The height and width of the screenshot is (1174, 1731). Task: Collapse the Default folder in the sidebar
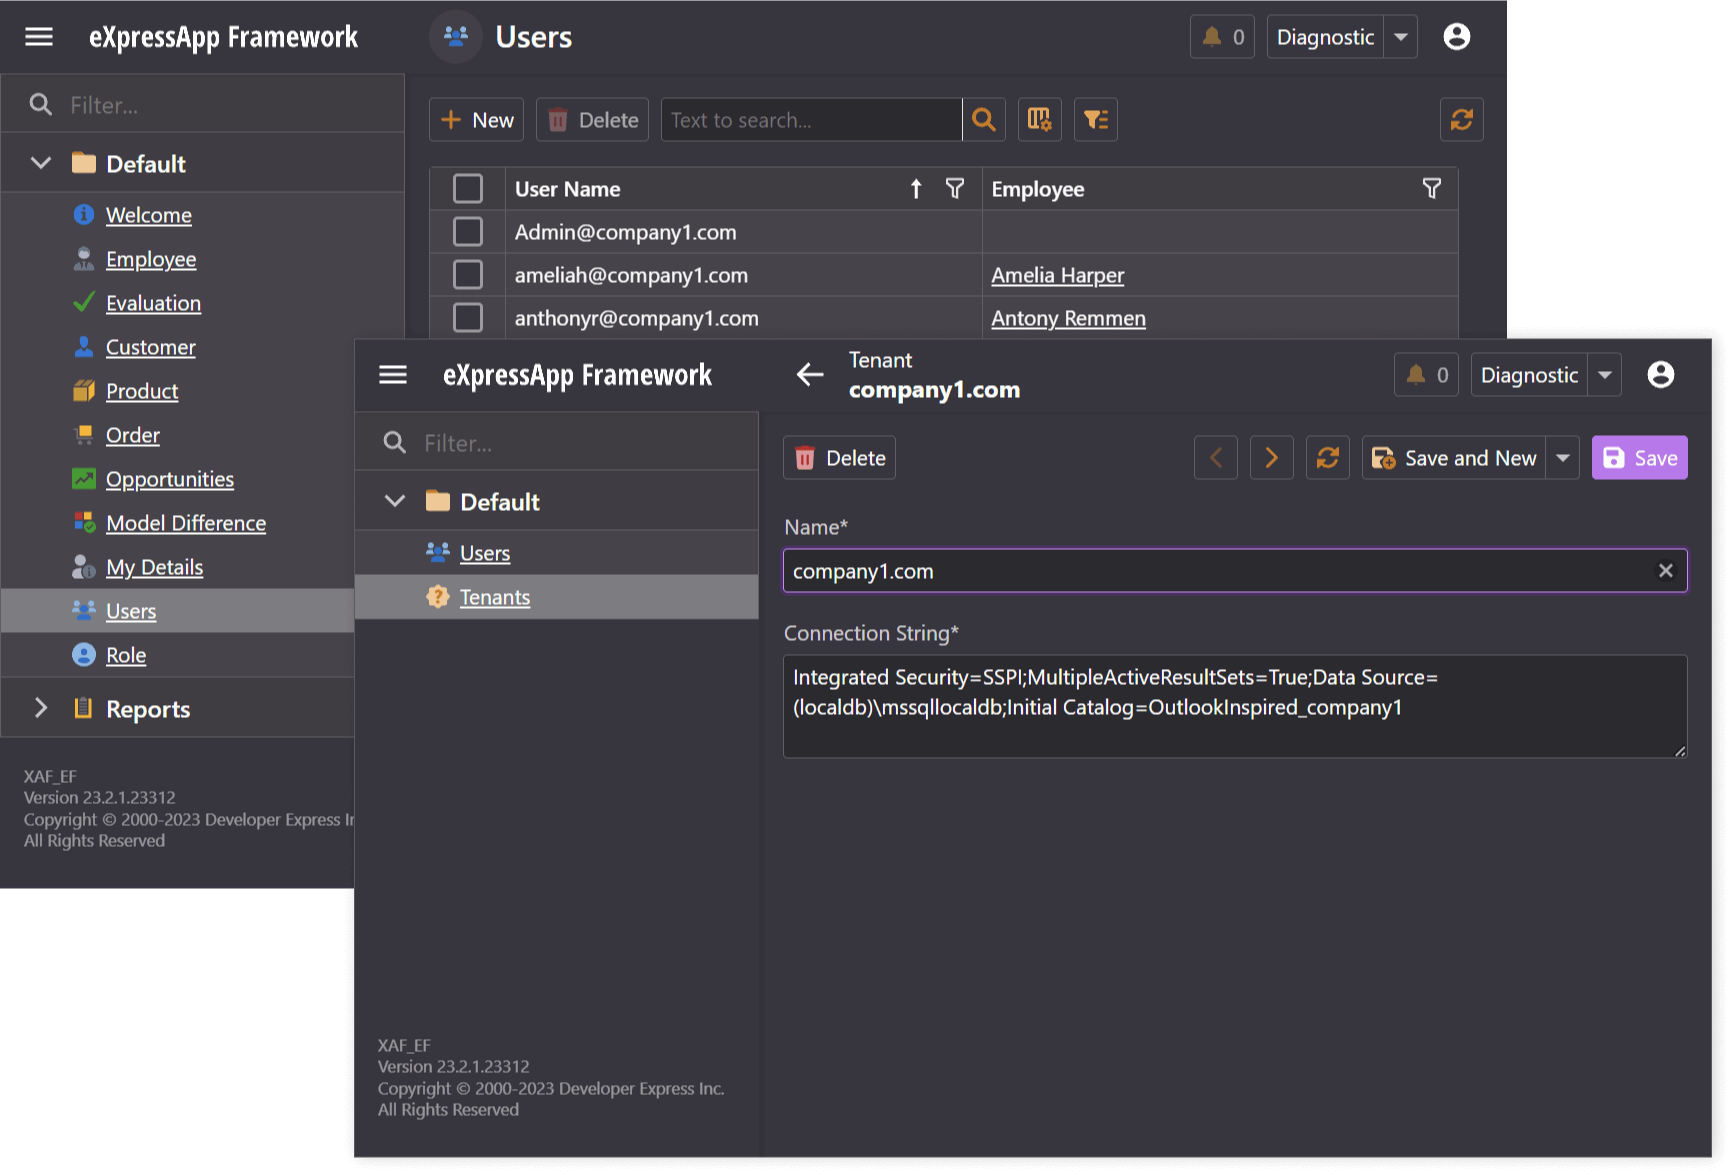click(40, 162)
